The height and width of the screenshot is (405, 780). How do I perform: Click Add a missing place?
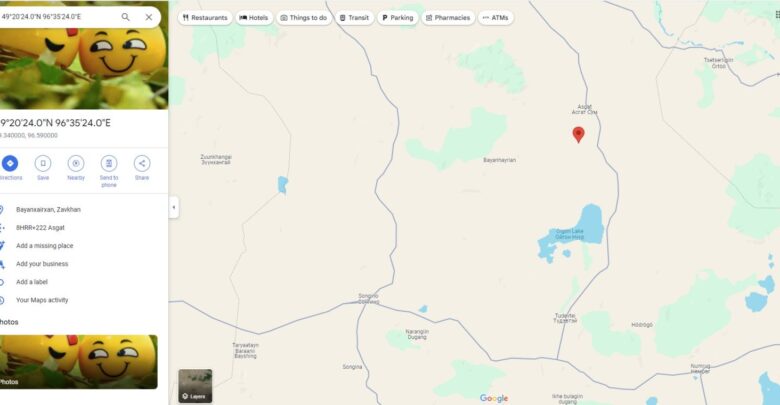(44, 246)
